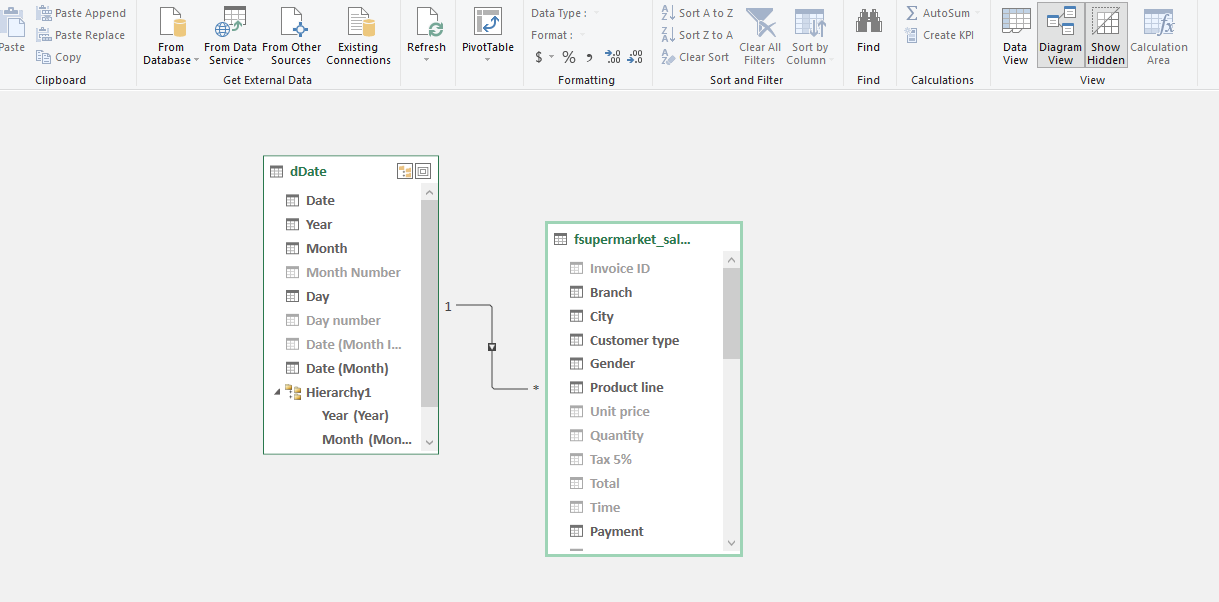Screen dimensions: 1219x602
Task: Click scroll up arrow in fsupermarket table
Action: point(731,260)
